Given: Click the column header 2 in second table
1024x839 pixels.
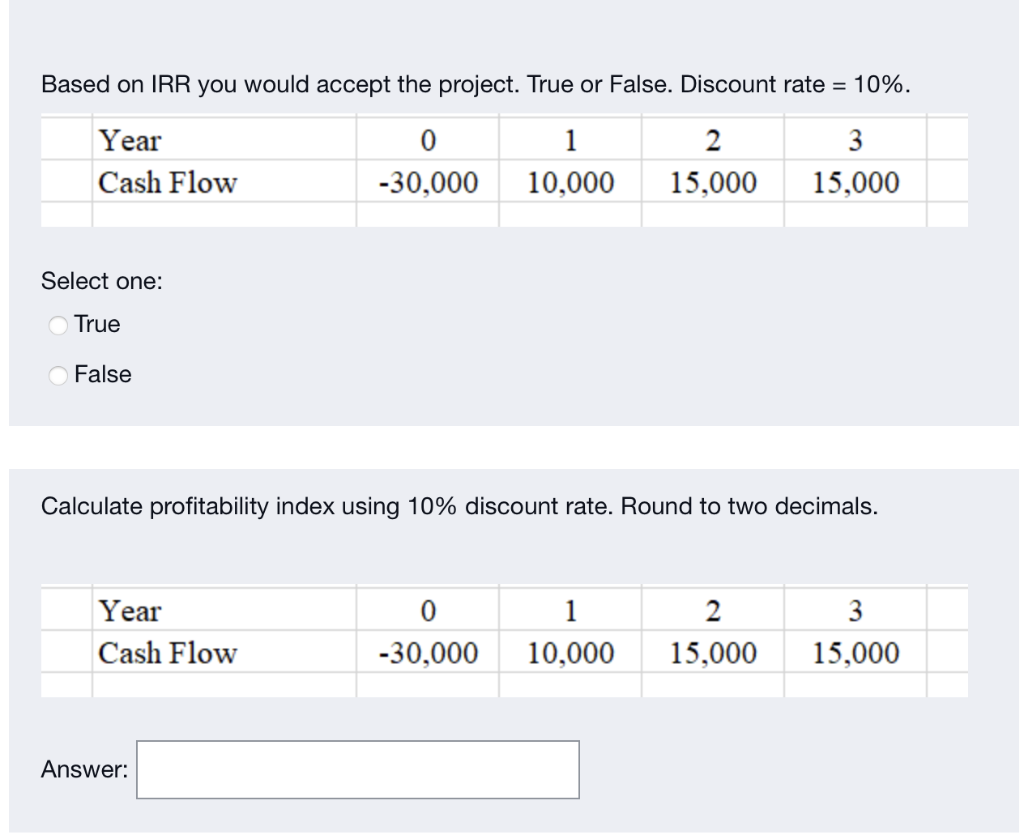Looking at the screenshot, I should click(x=712, y=611).
